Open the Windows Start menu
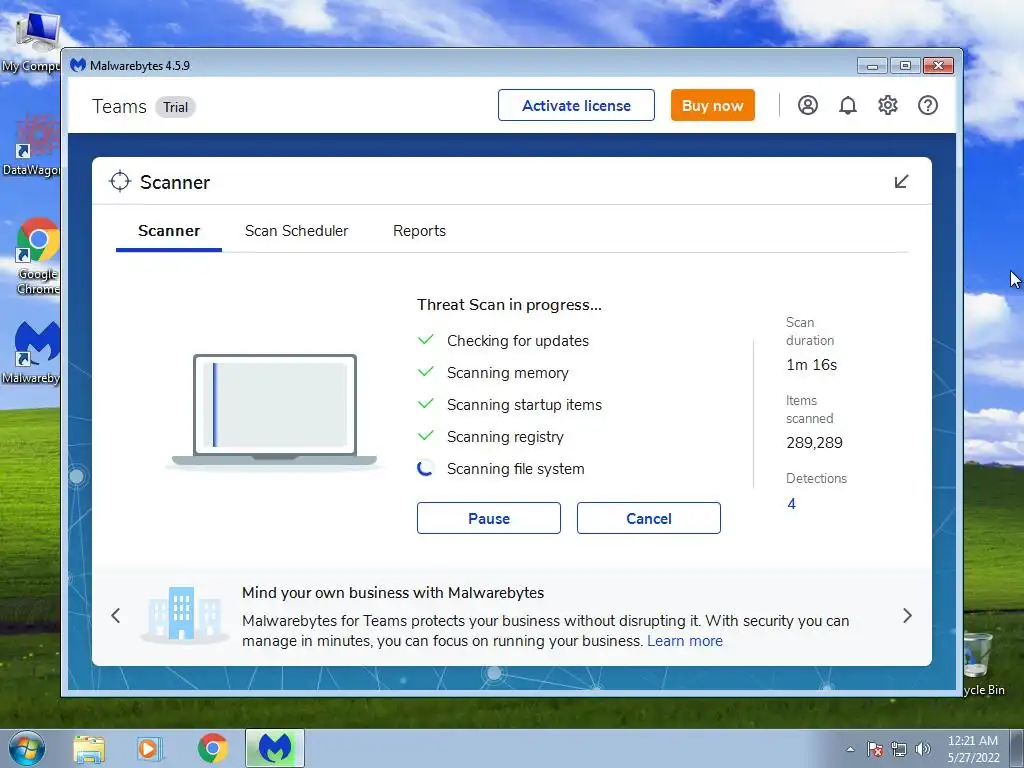The height and width of the screenshot is (768, 1024). pos(27,748)
